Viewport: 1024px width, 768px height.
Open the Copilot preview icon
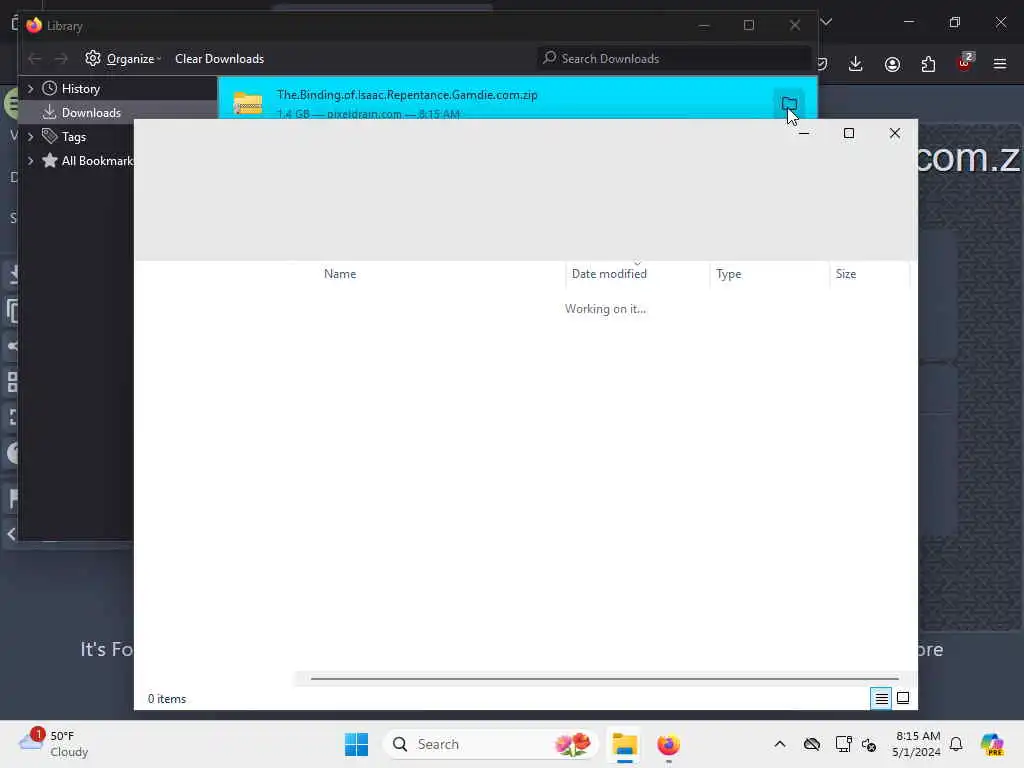point(992,744)
